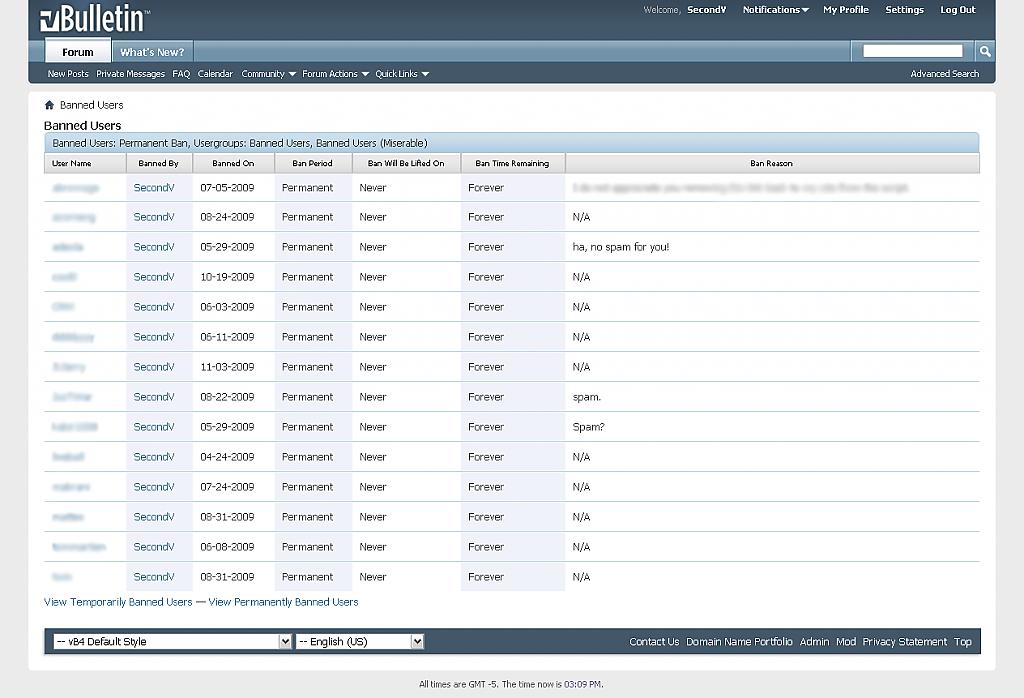Click the search magnifier icon

pyautogui.click(x=984, y=51)
